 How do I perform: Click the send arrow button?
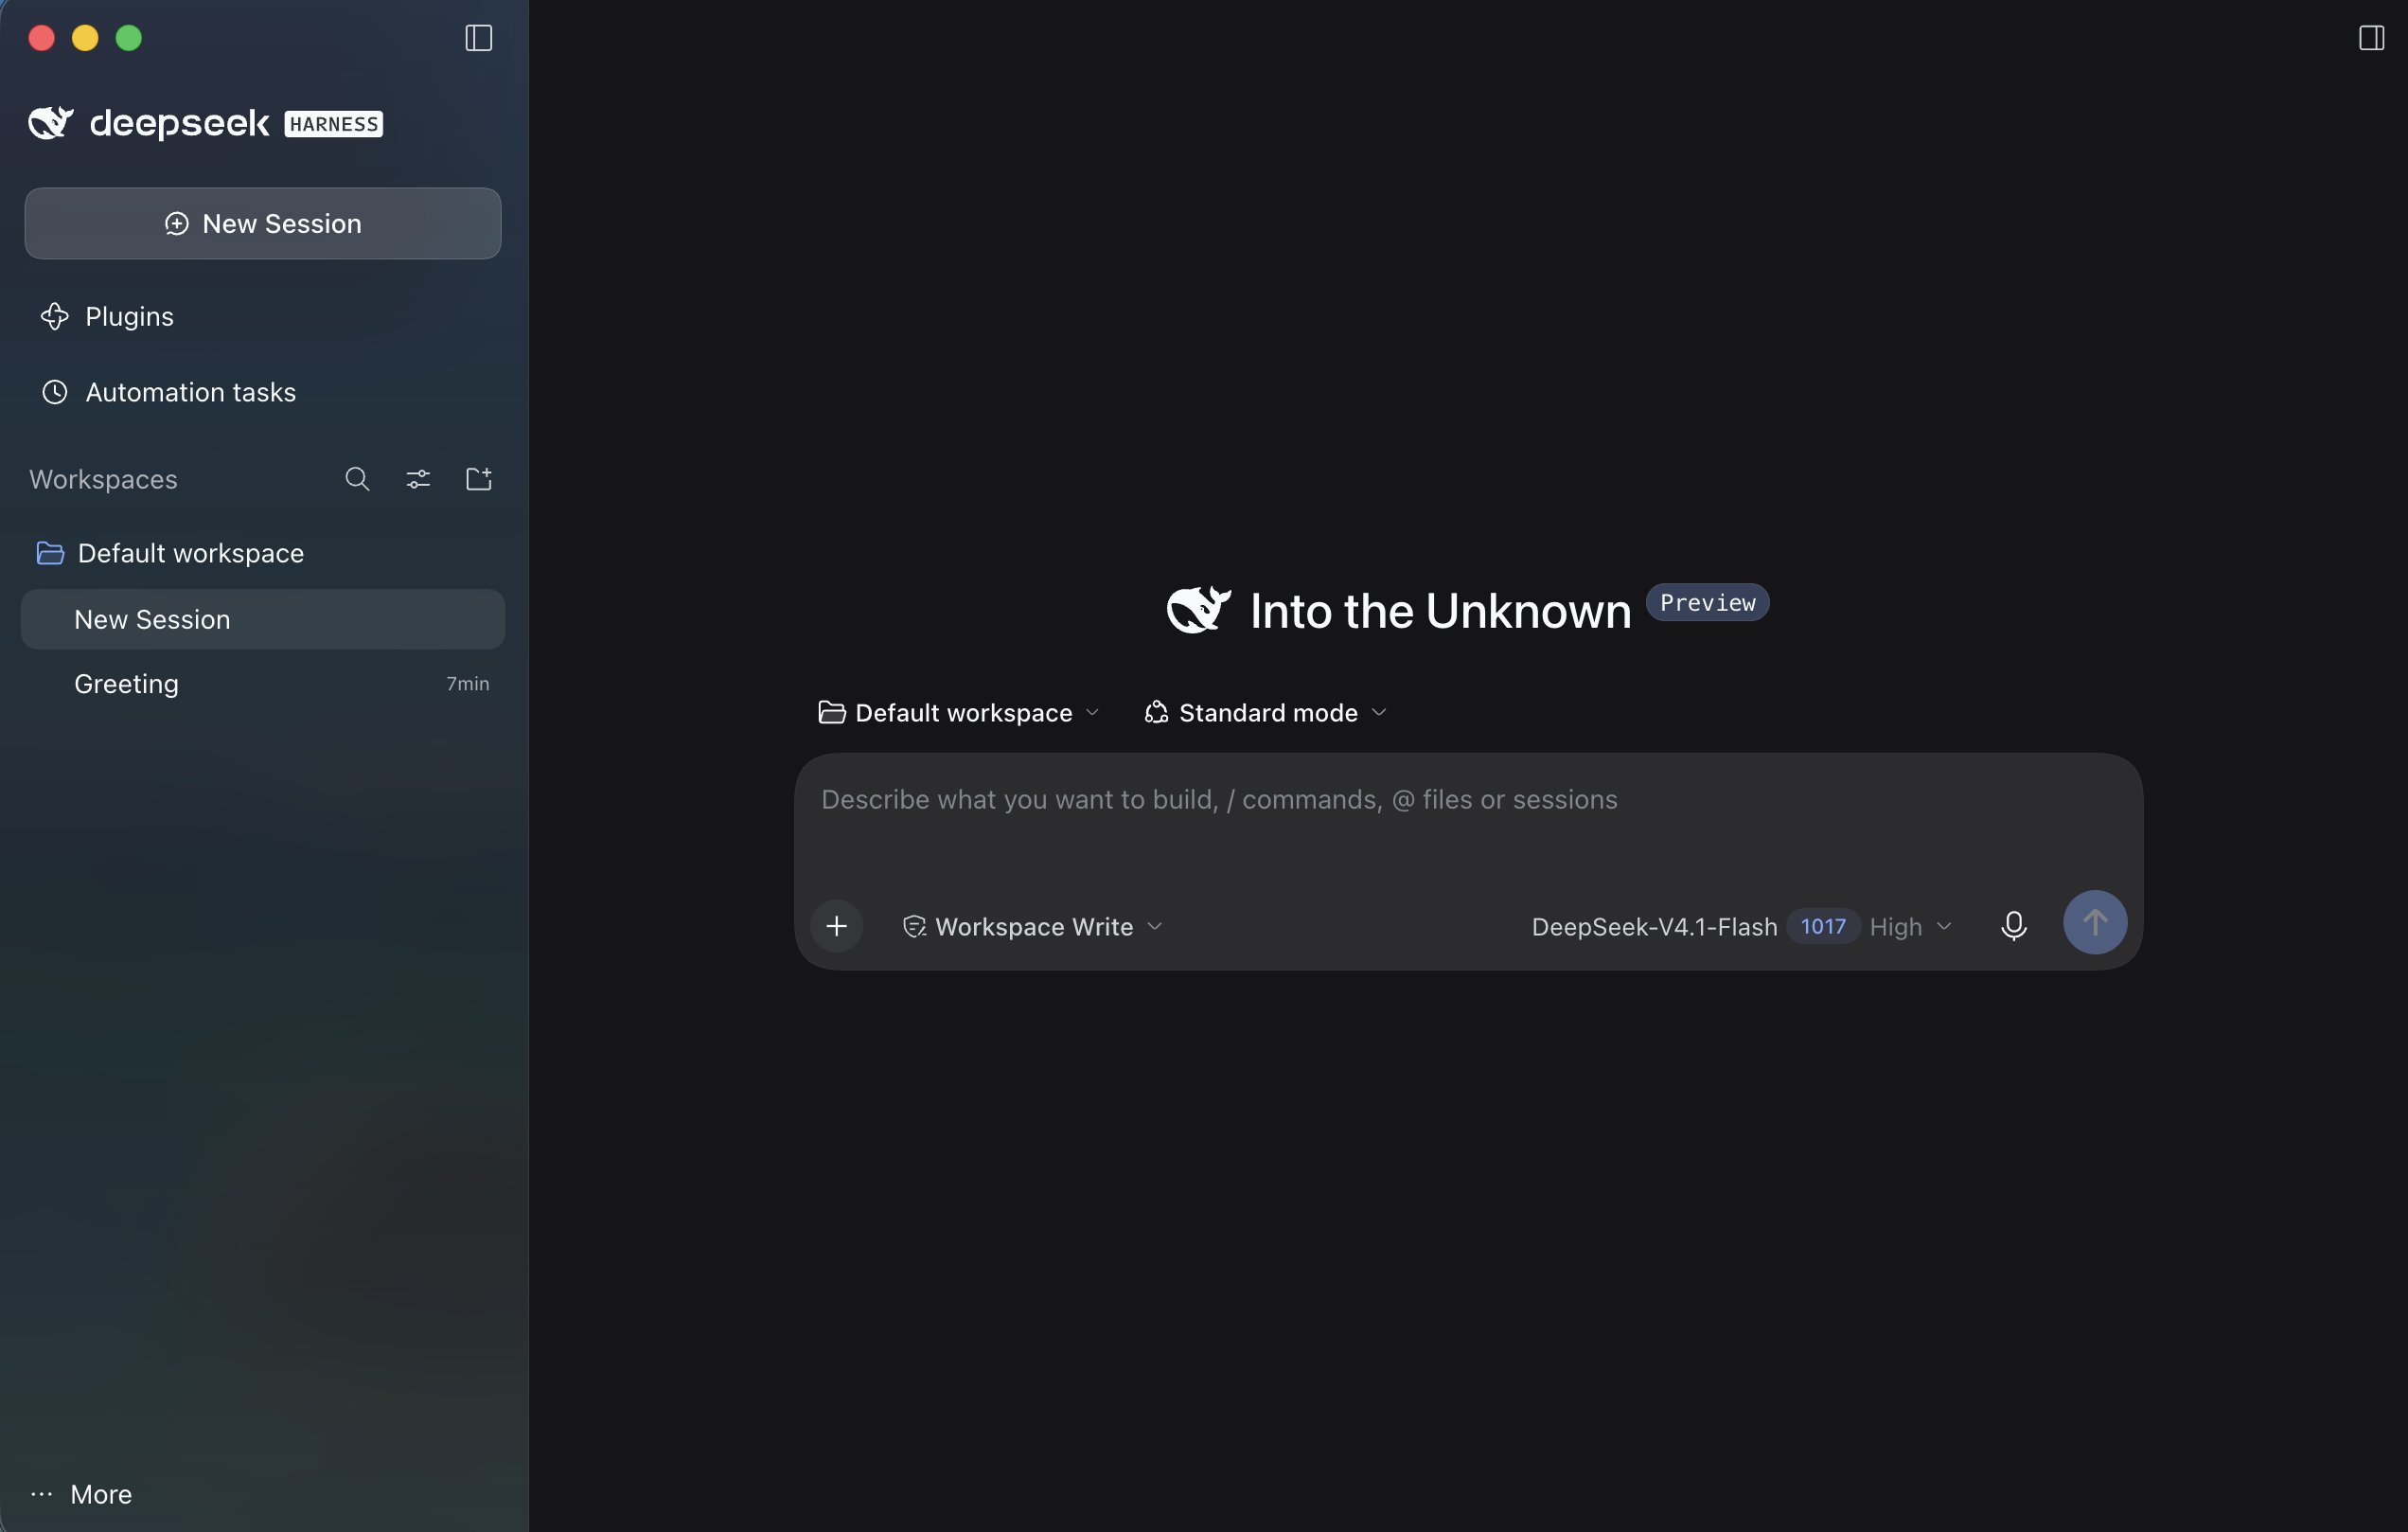tap(2095, 922)
